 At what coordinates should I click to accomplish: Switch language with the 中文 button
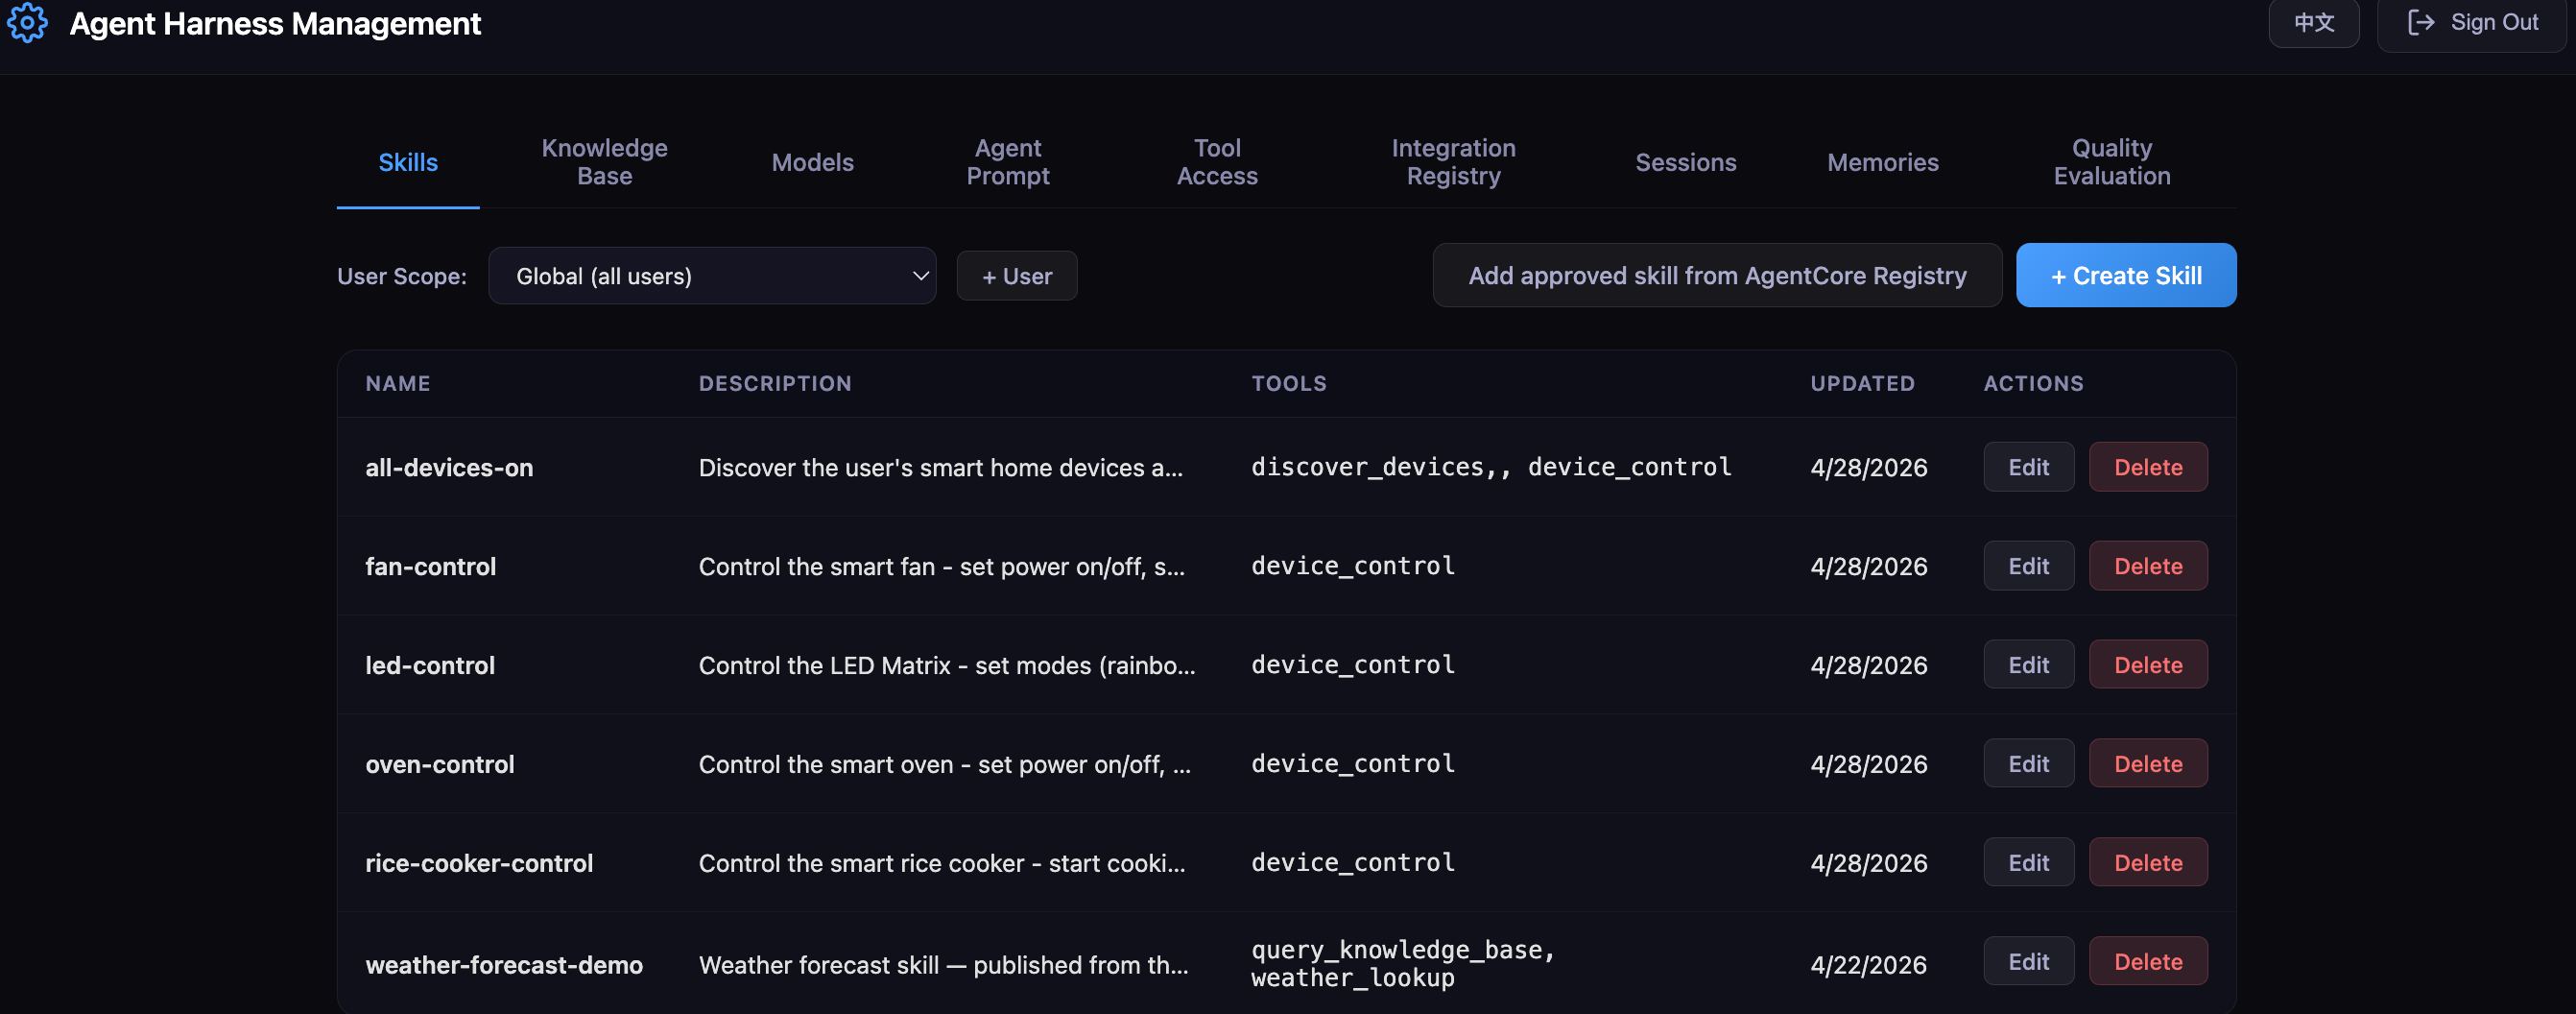(2313, 23)
